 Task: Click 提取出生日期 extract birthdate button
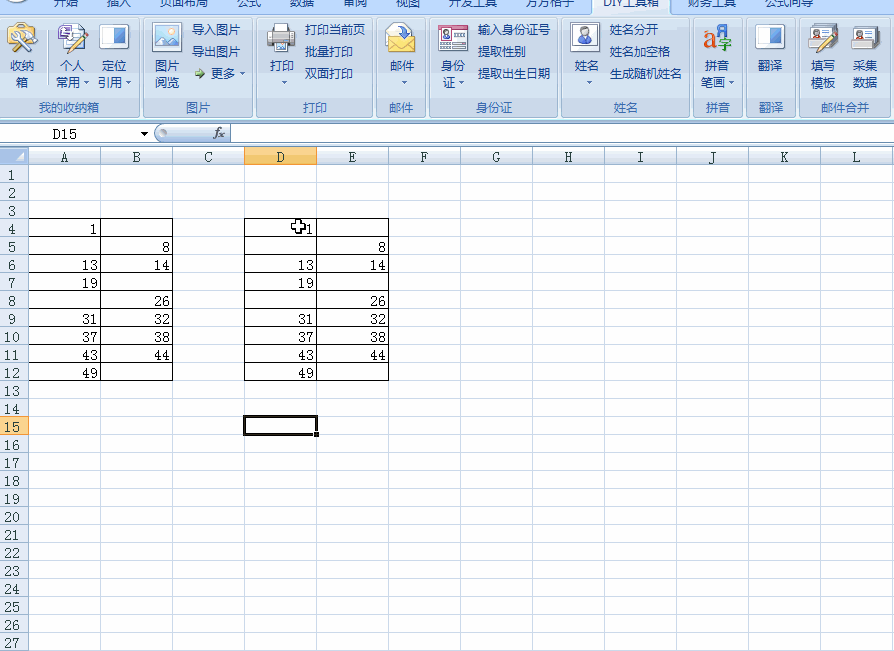point(513,74)
